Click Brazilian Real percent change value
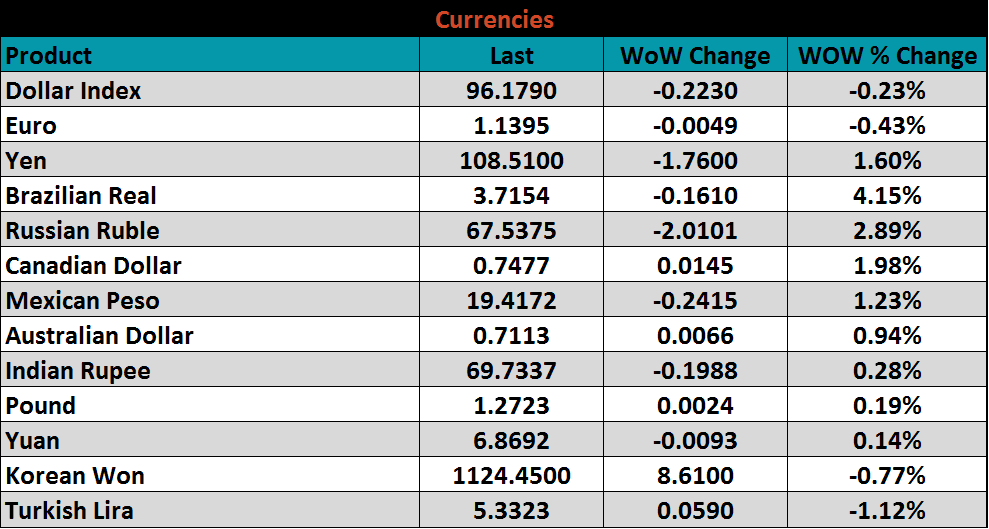989x529 pixels. (887, 196)
